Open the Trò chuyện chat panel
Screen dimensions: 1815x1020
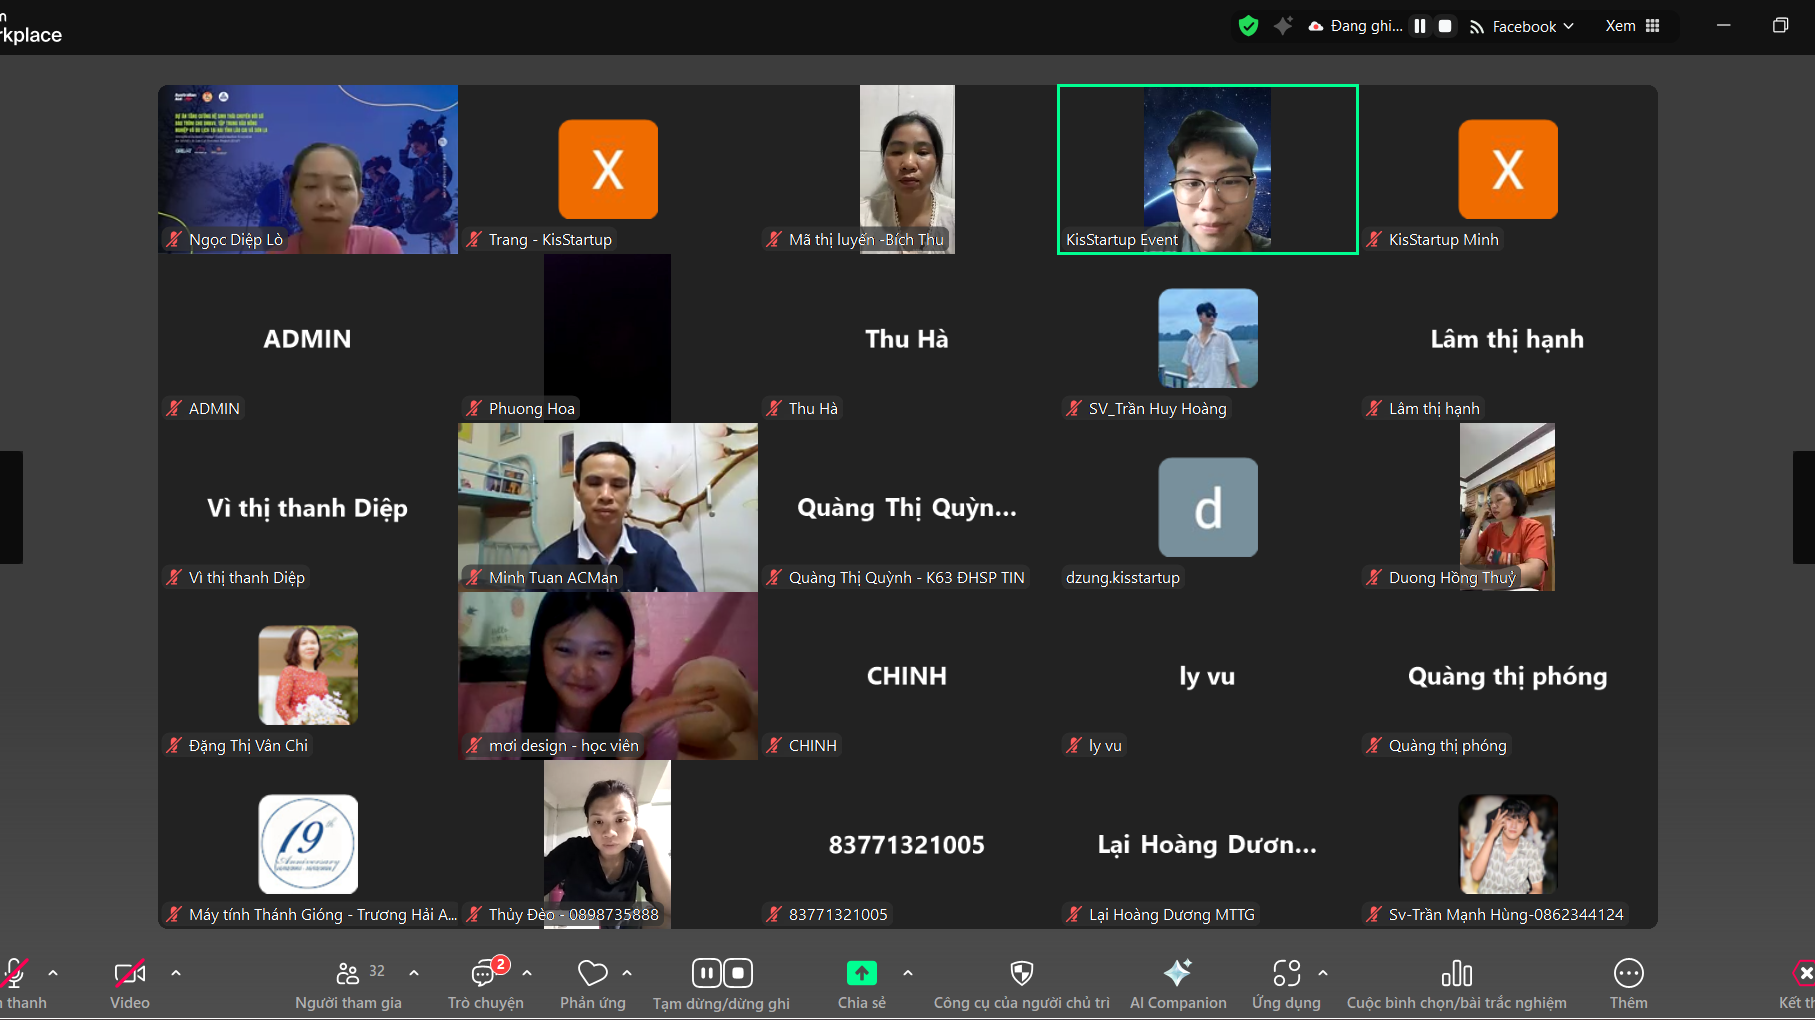[485, 973]
